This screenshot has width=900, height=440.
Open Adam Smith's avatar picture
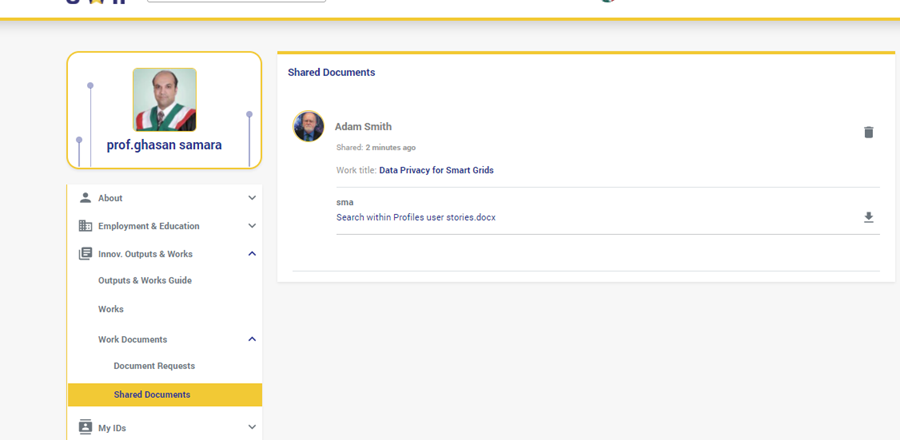(x=308, y=126)
